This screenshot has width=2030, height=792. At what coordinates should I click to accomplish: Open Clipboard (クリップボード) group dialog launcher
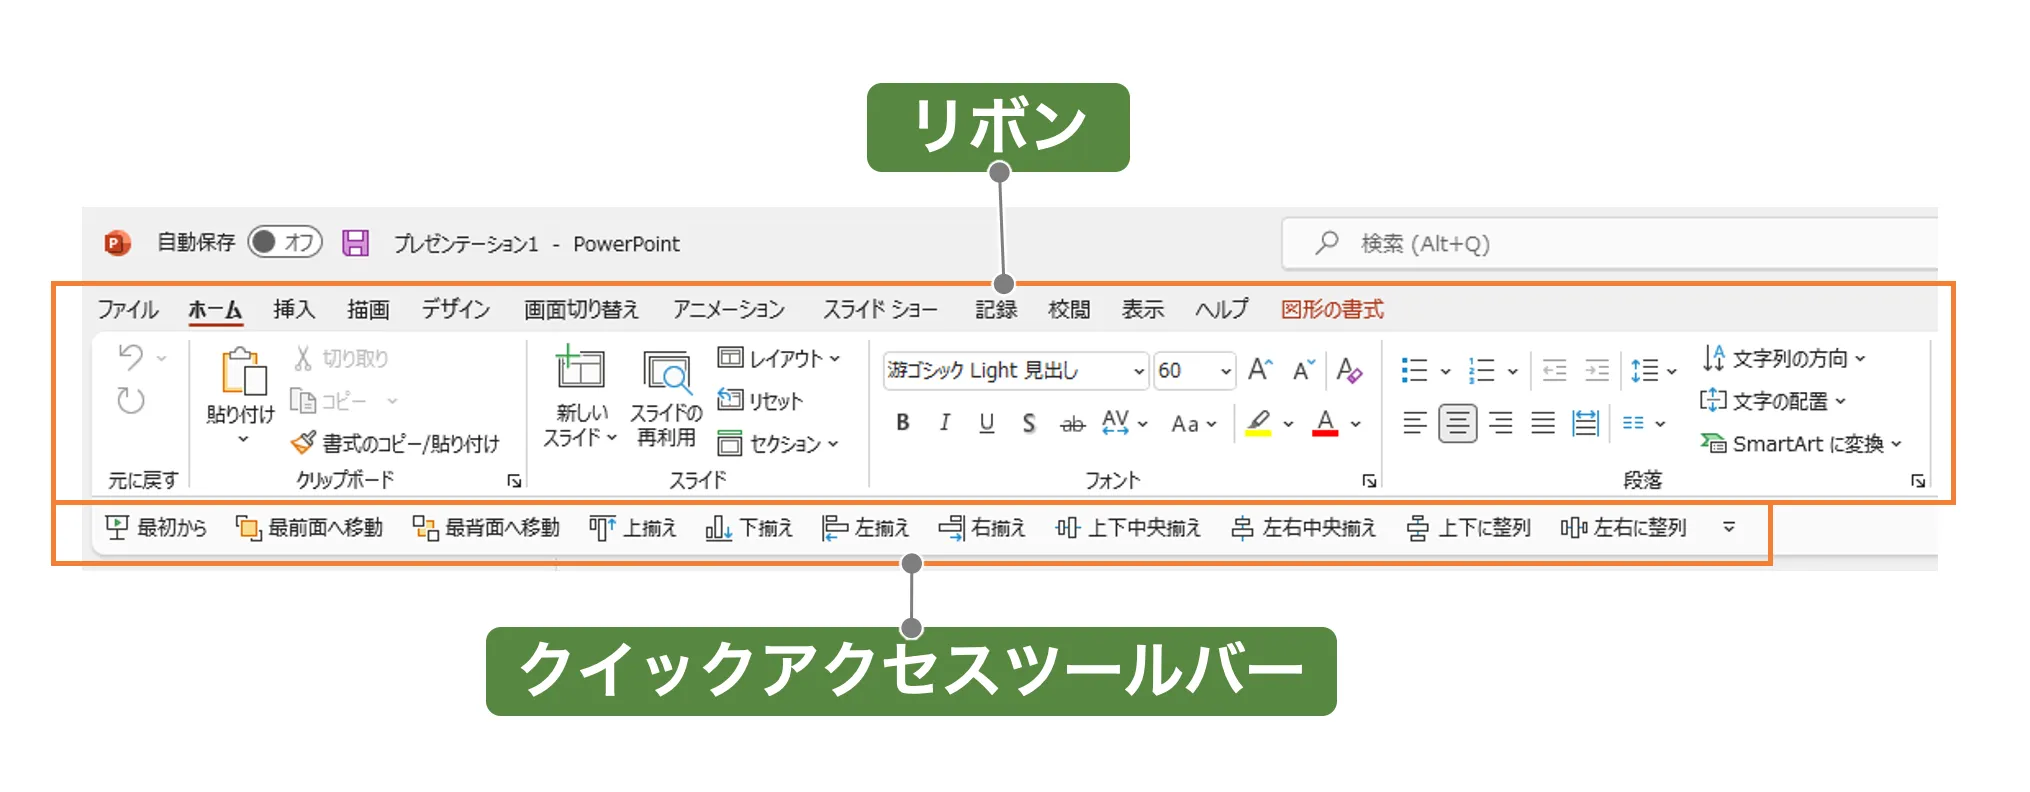[514, 481]
